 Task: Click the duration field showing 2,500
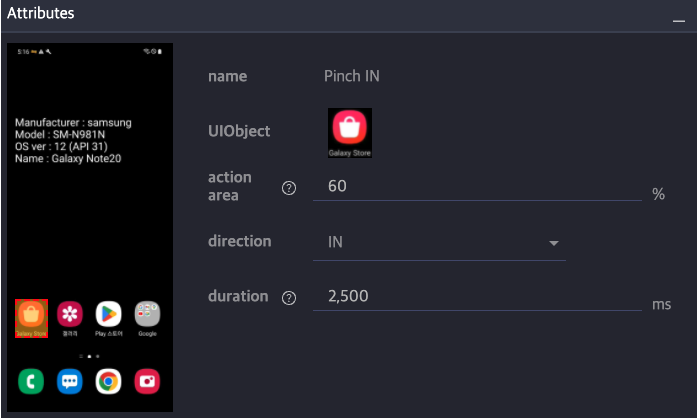(477, 297)
